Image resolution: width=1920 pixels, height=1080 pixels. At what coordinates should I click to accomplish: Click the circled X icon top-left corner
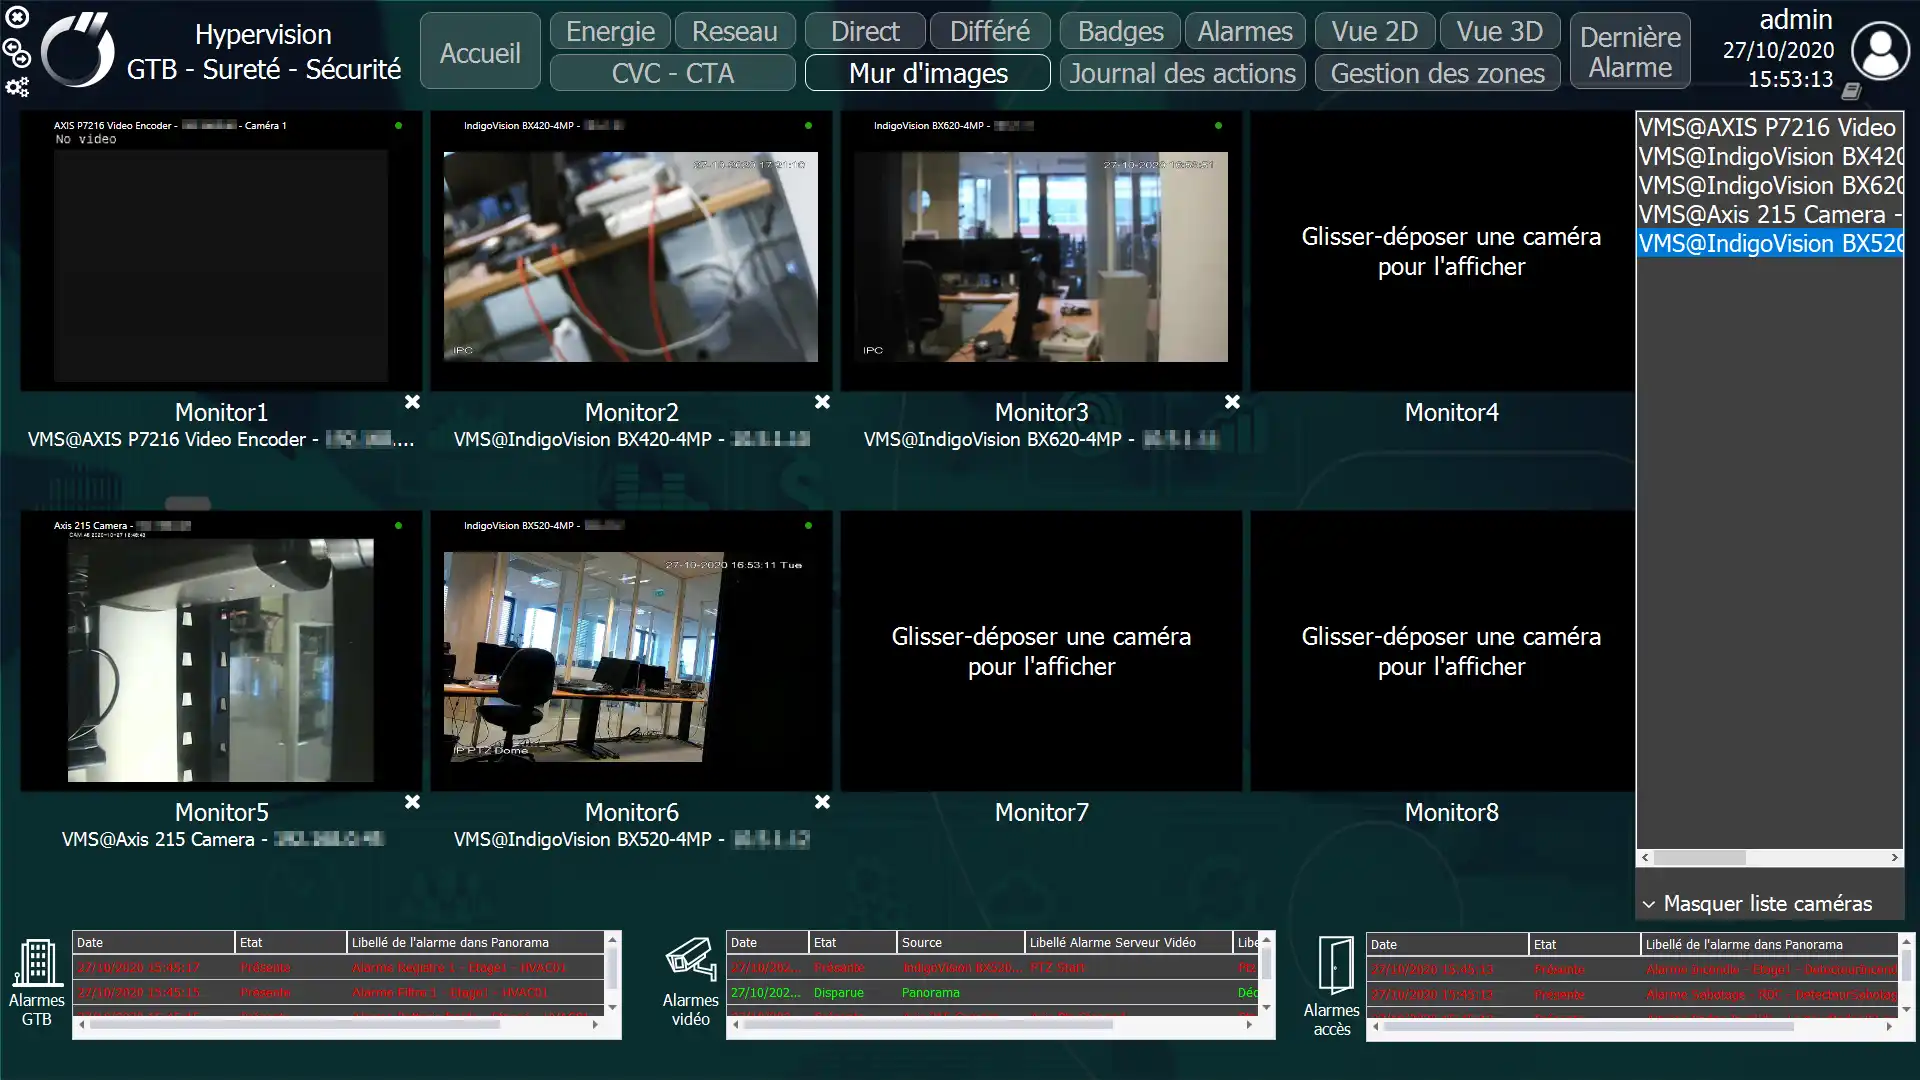[x=17, y=16]
